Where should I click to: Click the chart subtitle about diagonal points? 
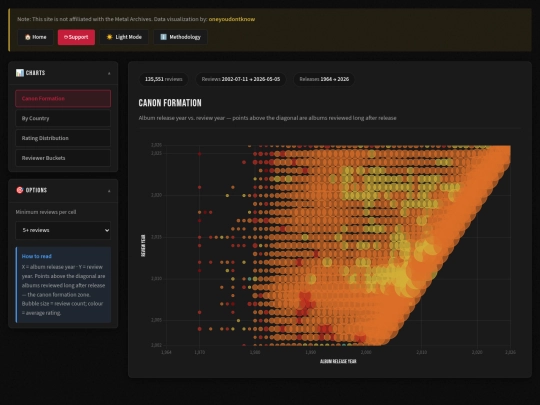click(268, 118)
